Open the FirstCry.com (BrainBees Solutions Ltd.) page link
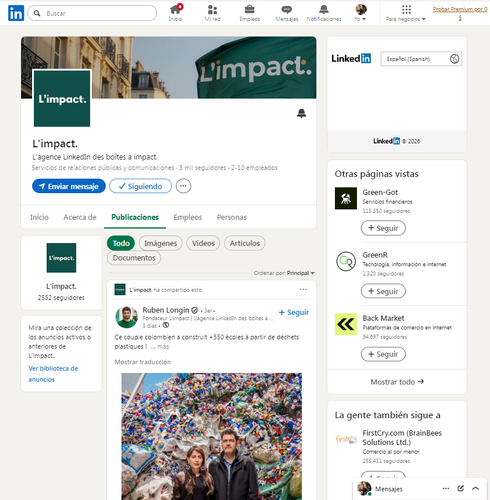Viewport: 490px width, 500px height. (402, 438)
